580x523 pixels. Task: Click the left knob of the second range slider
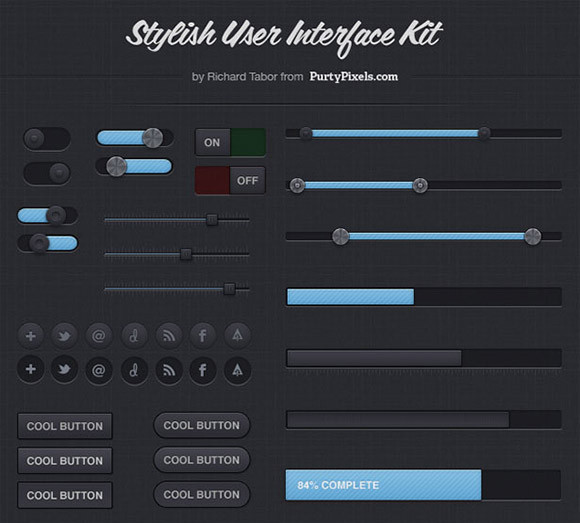click(297, 185)
